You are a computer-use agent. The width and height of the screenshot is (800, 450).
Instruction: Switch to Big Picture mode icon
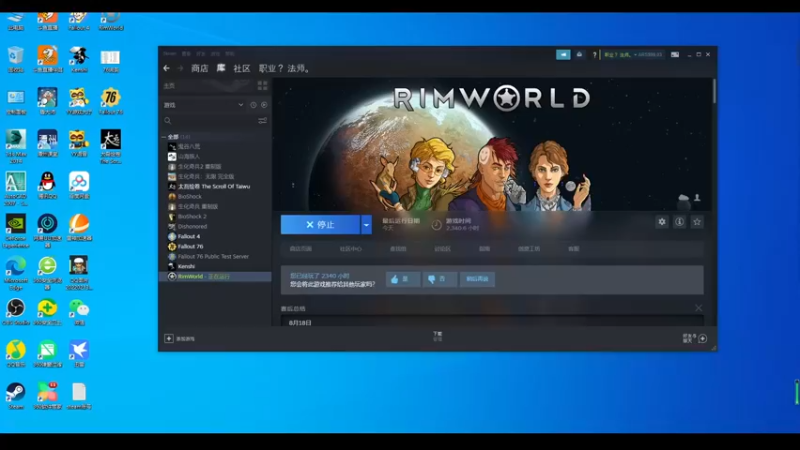point(675,55)
